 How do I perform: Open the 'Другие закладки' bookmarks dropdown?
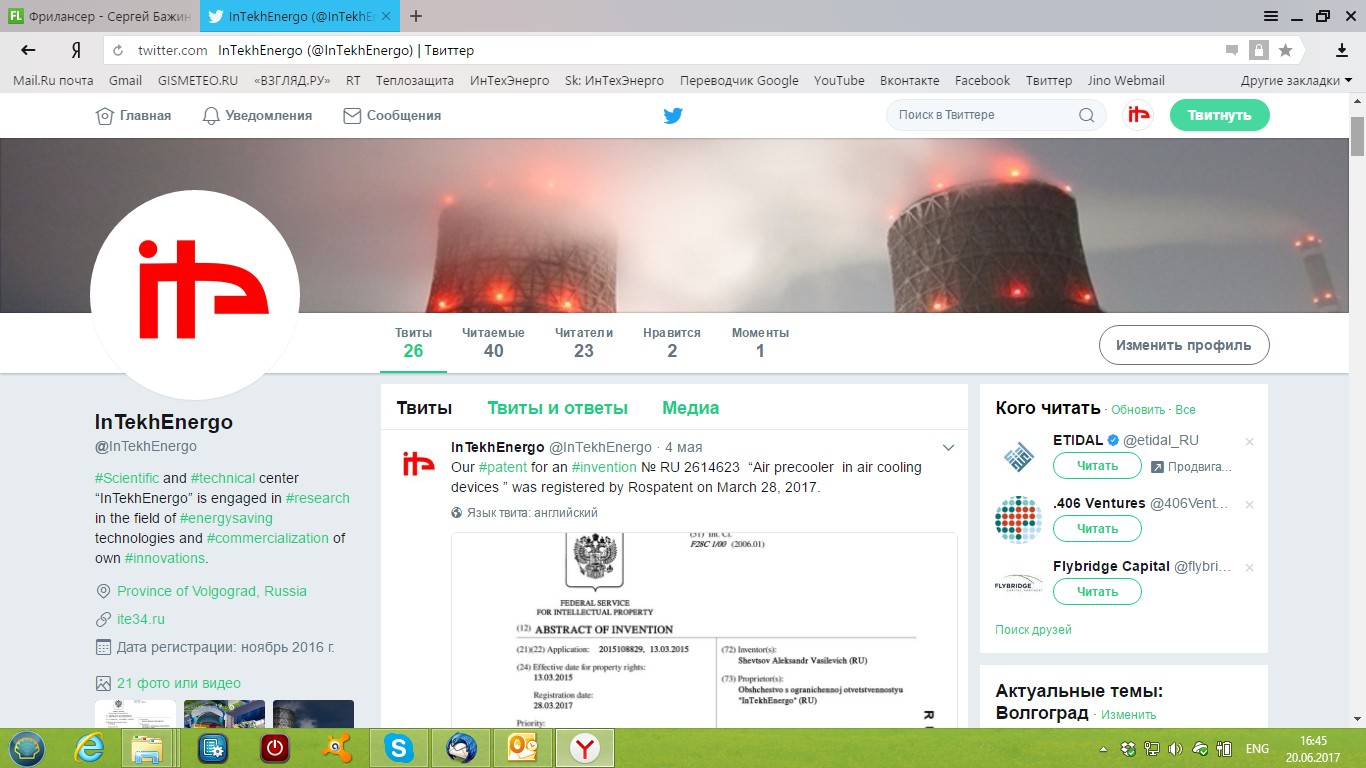click(1296, 81)
